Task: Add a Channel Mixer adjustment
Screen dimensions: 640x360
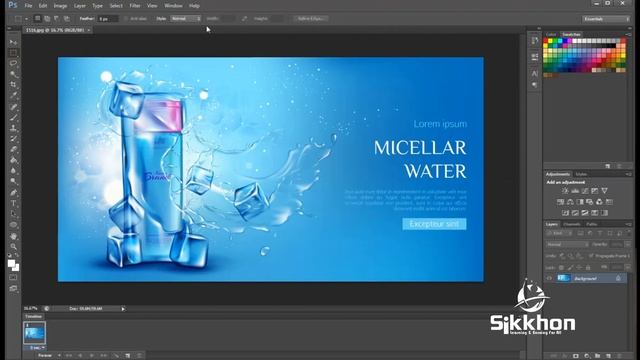Action: [x=599, y=202]
